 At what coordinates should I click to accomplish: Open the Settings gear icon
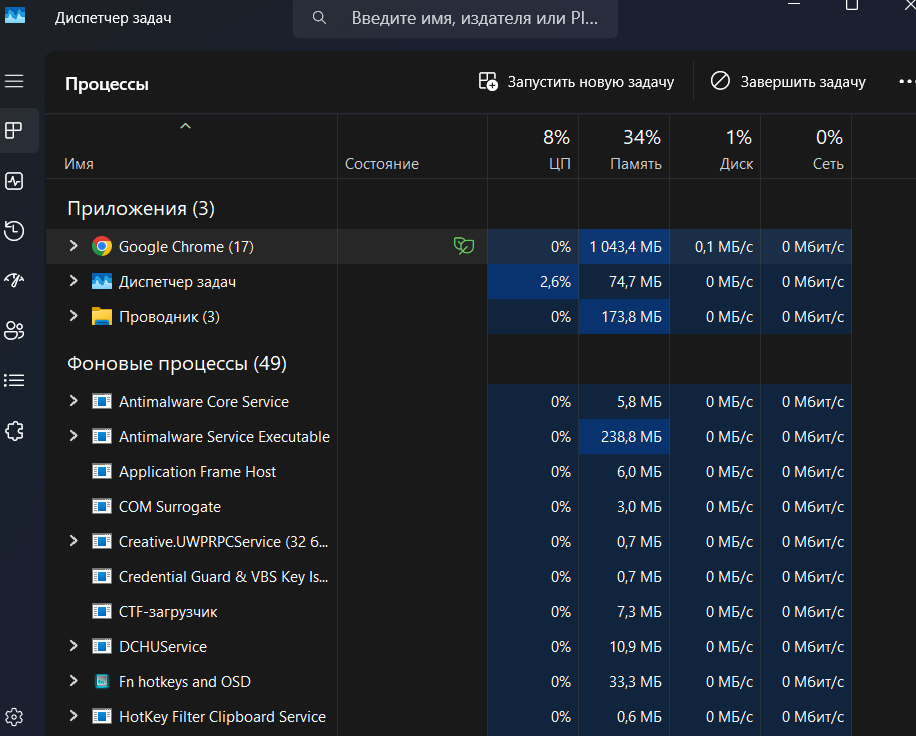click(14, 717)
